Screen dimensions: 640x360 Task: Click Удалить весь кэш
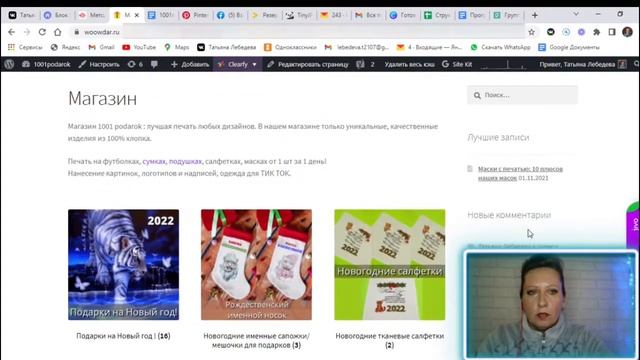(x=409, y=64)
